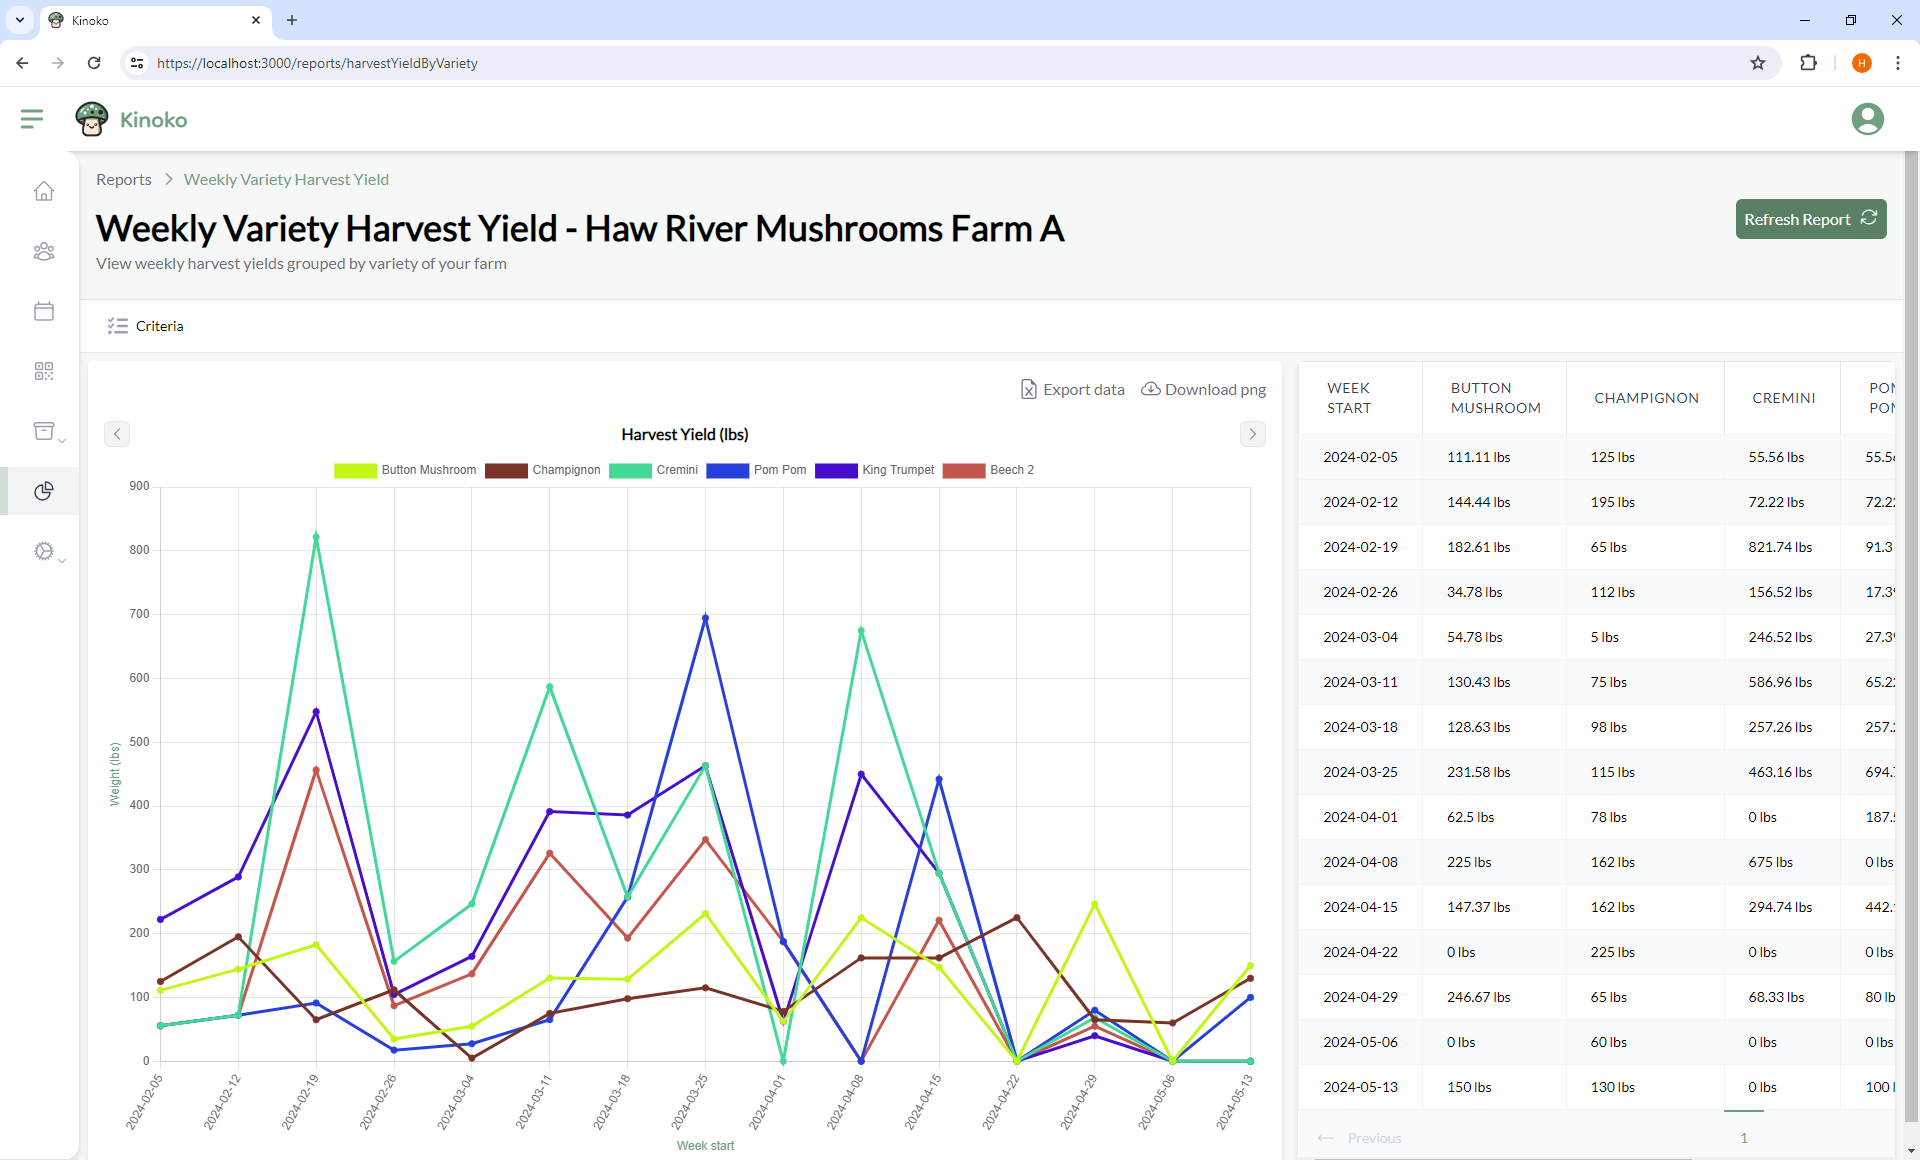
Task: Click the Refresh Report button
Action: pos(1810,219)
